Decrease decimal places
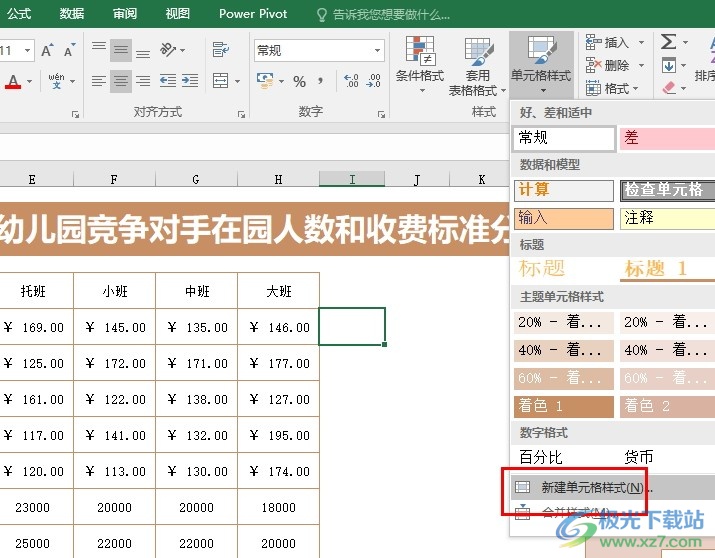 click(x=374, y=81)
